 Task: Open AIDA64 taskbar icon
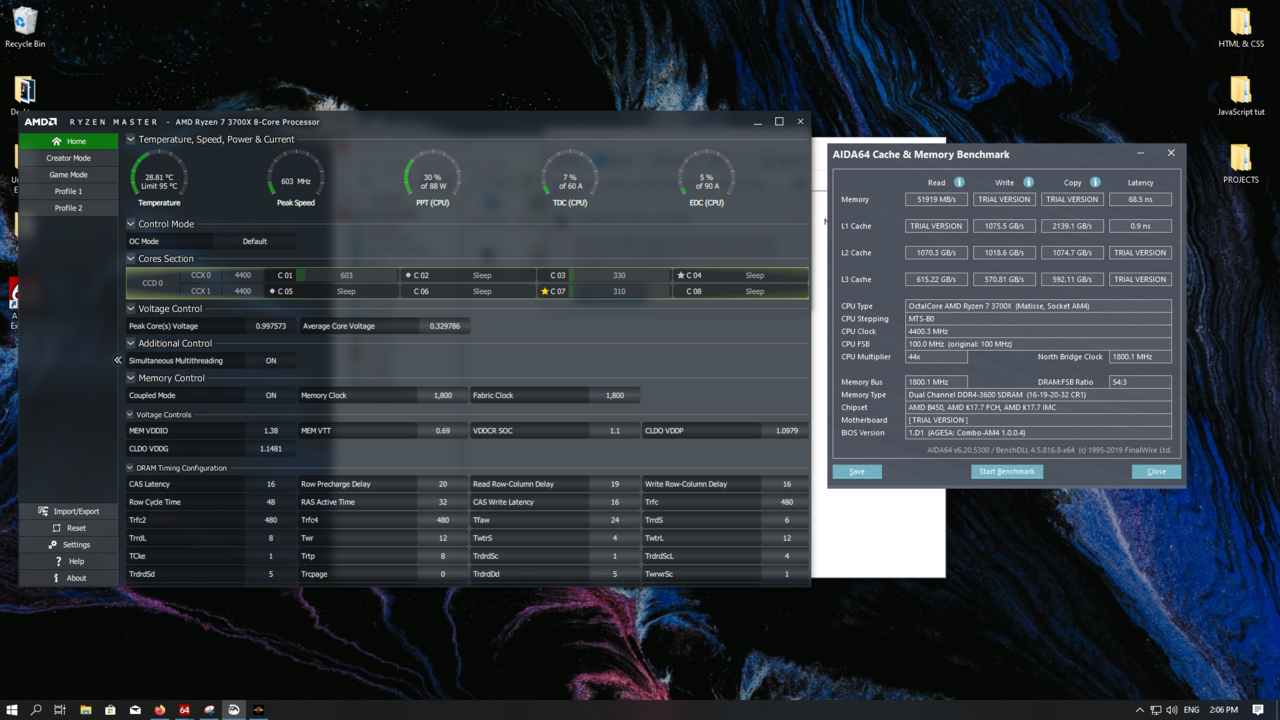pos(184,710)
